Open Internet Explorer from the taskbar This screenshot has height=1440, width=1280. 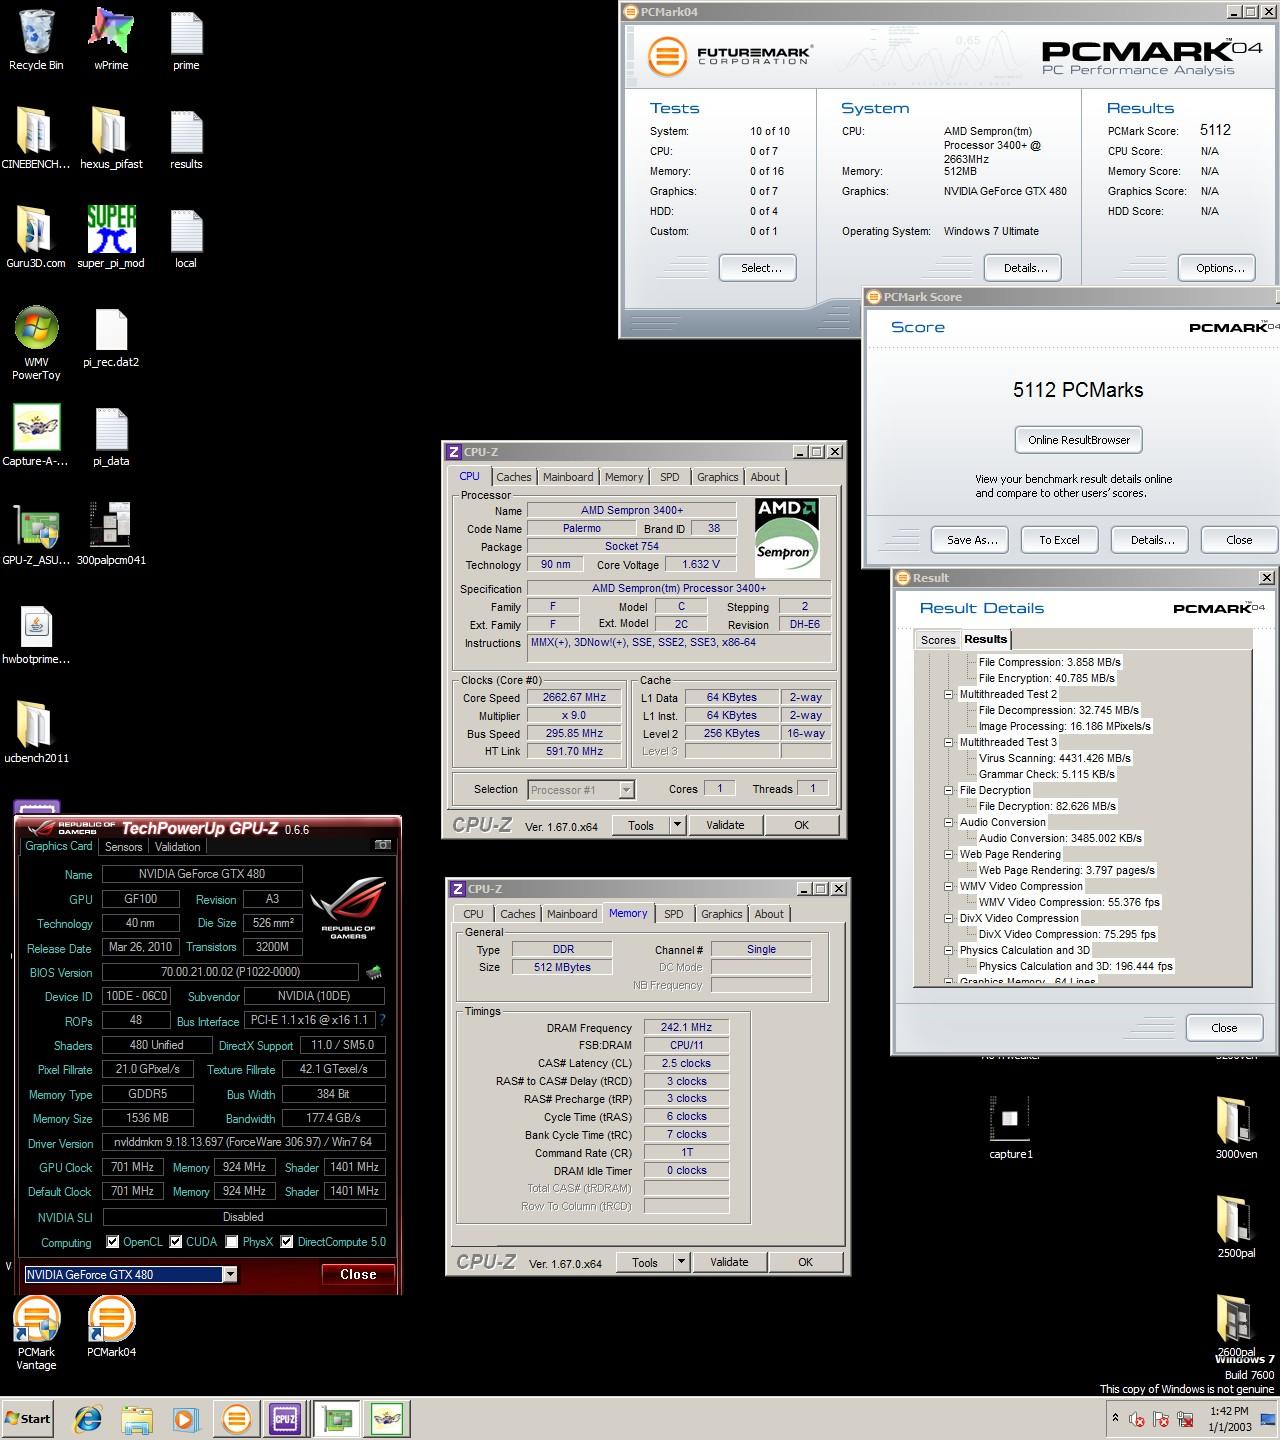(89, 1418)
